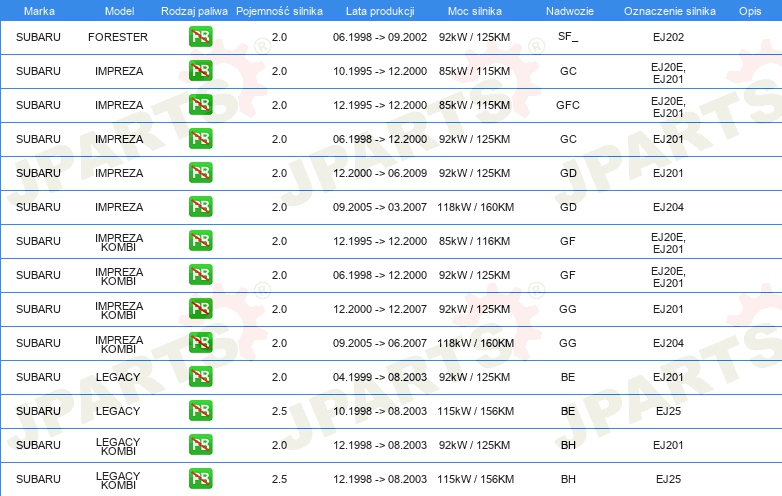Select the date range 12.2000 -> 06.2009
The image size is (782, 496).
[380, 173]
